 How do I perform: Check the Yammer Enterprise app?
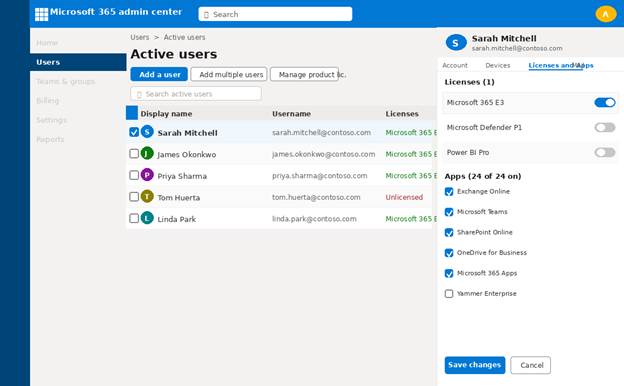(x=449, y=294)
